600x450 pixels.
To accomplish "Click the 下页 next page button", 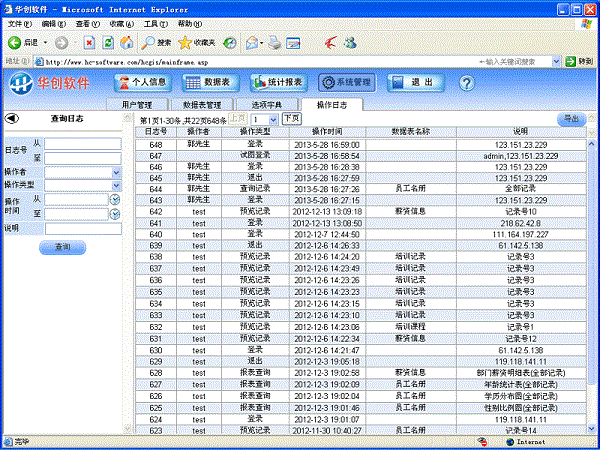I will click(291, 118).
